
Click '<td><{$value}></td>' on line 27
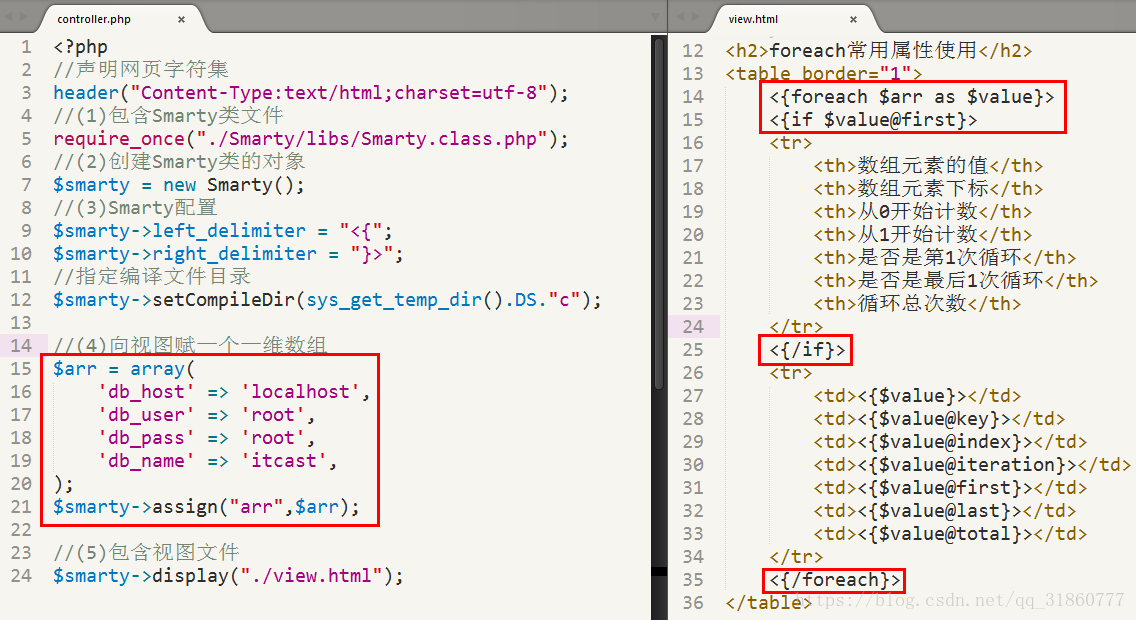[x=917, y=396]
